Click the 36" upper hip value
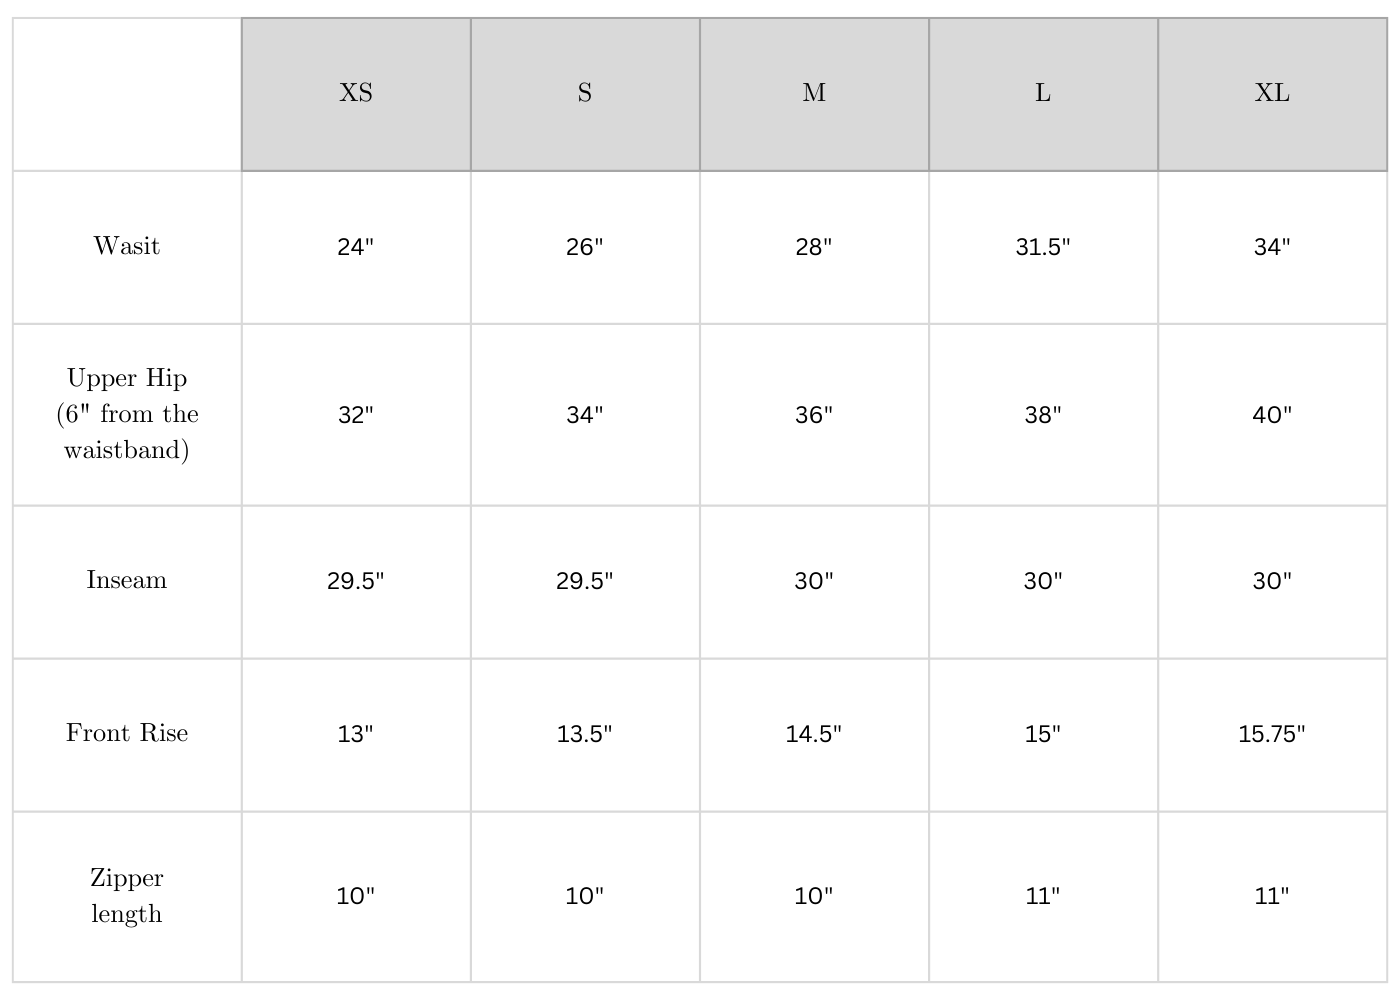The height and width of the screenshot is (1000, 1400). pyautogui.click(x=814, y=415)
